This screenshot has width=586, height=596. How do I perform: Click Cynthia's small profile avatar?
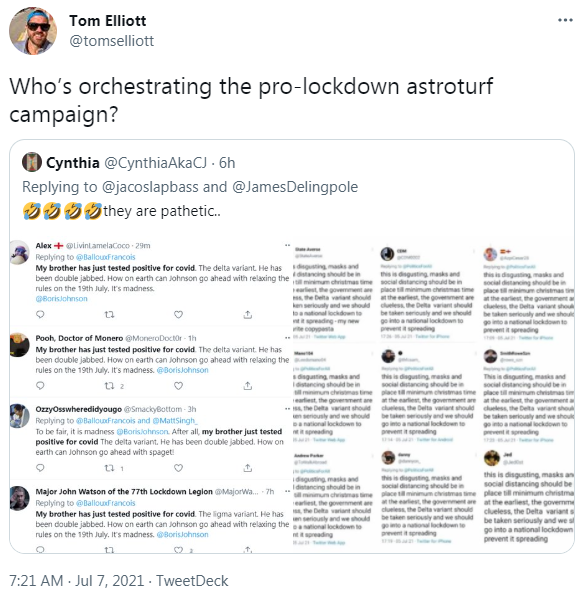tap(32, 162)
